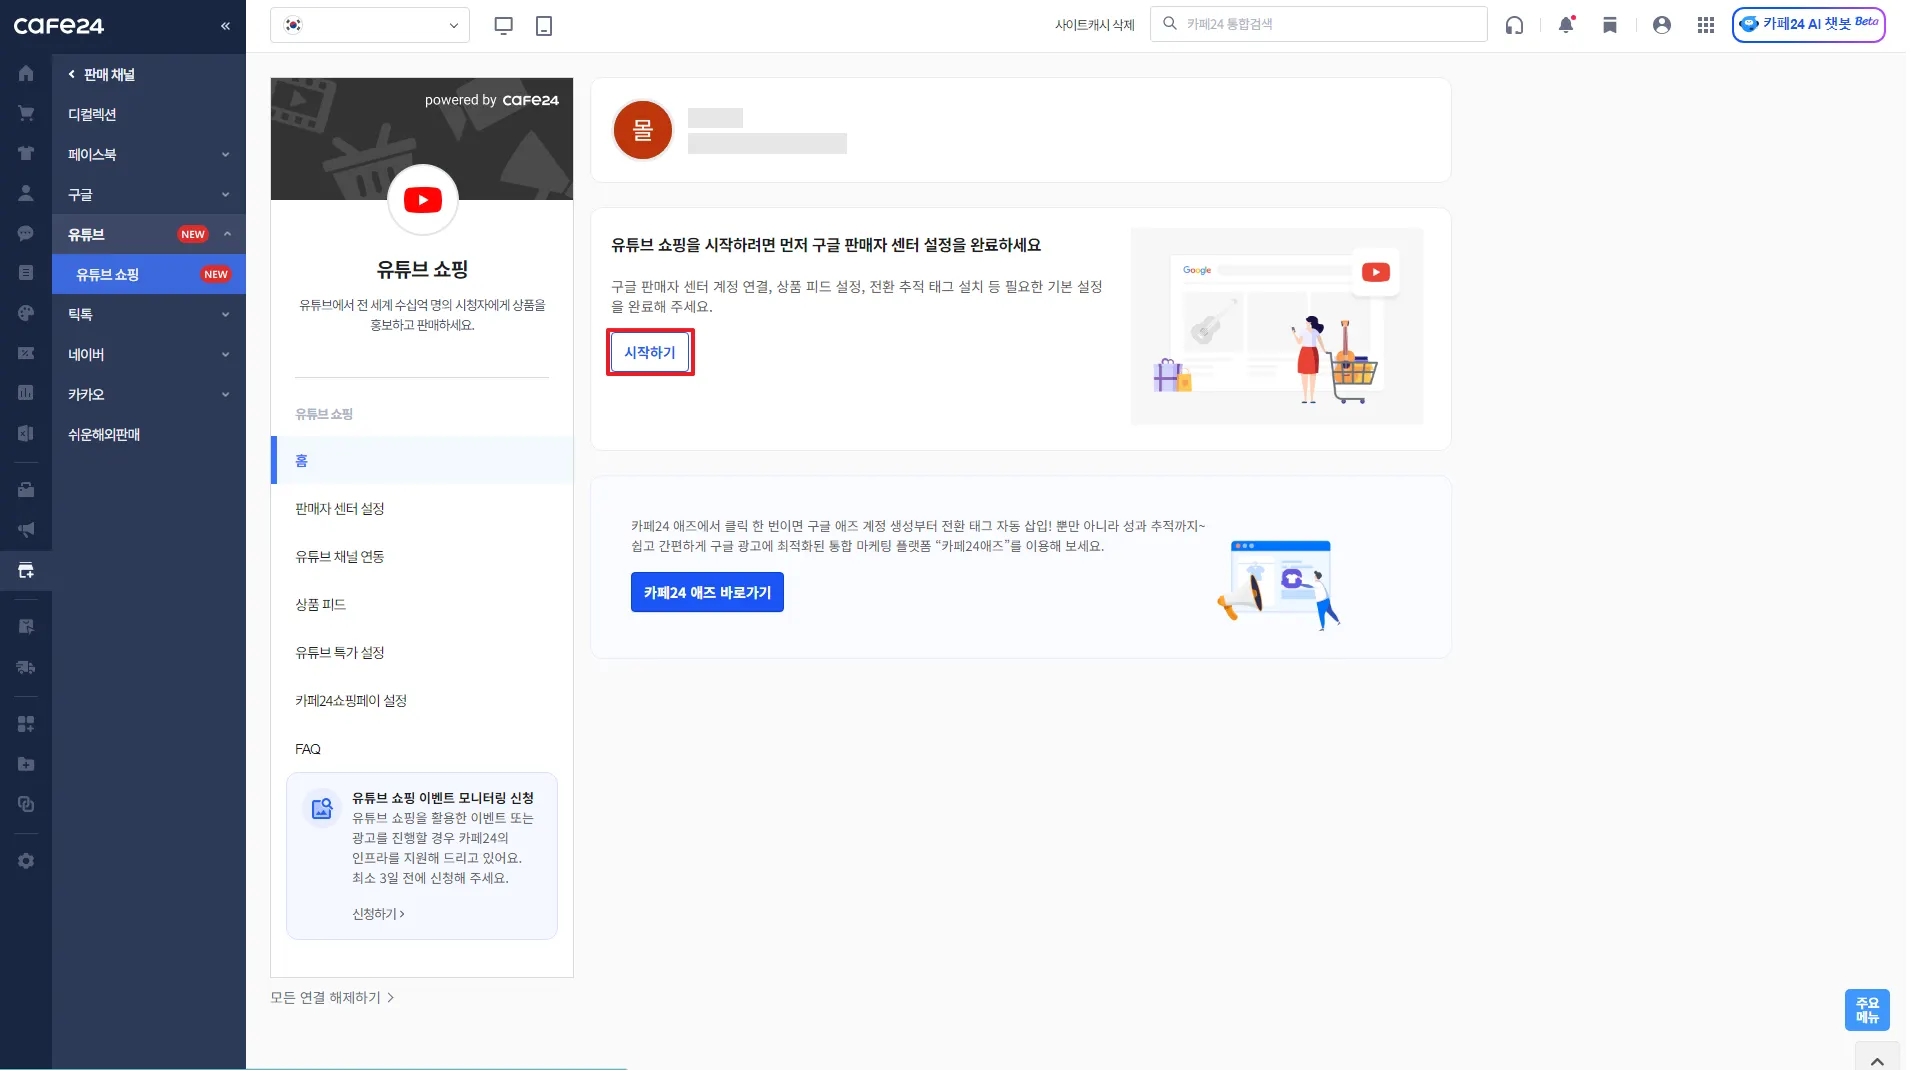Open notifications bell icon

point(1566,25)
